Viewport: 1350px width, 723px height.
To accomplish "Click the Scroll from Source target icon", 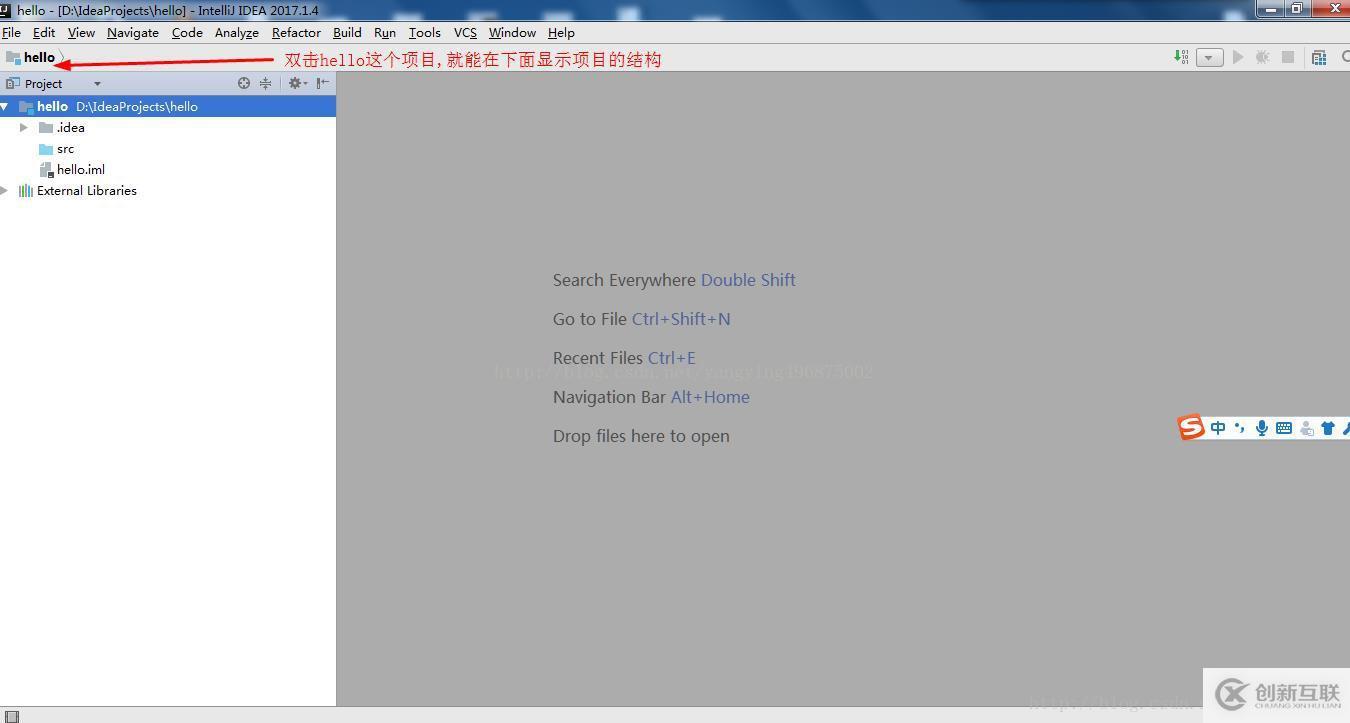I will 243,83.
